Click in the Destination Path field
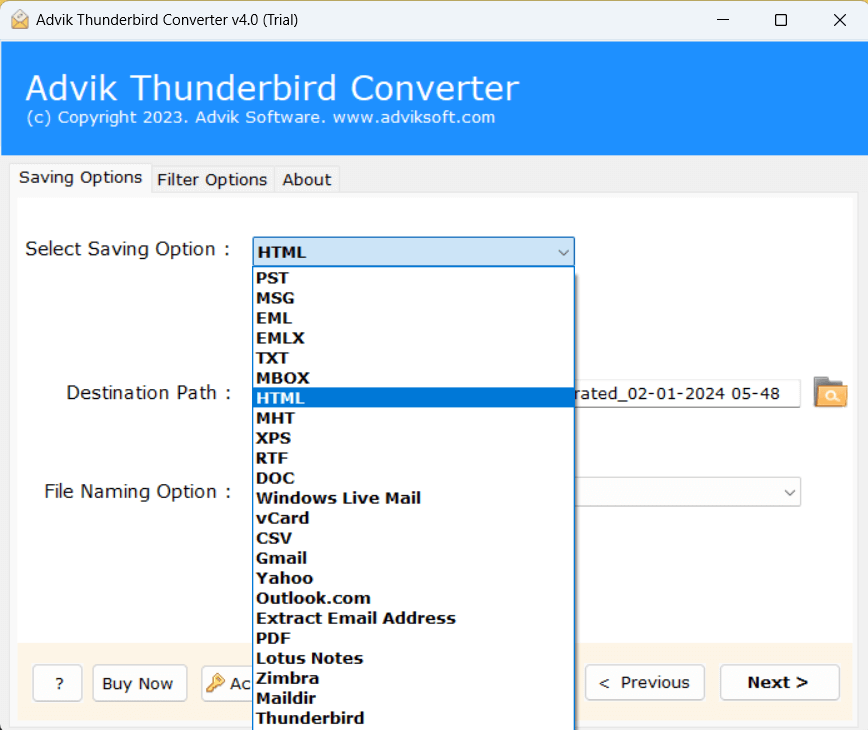868x730 pixels. point(688,394)
